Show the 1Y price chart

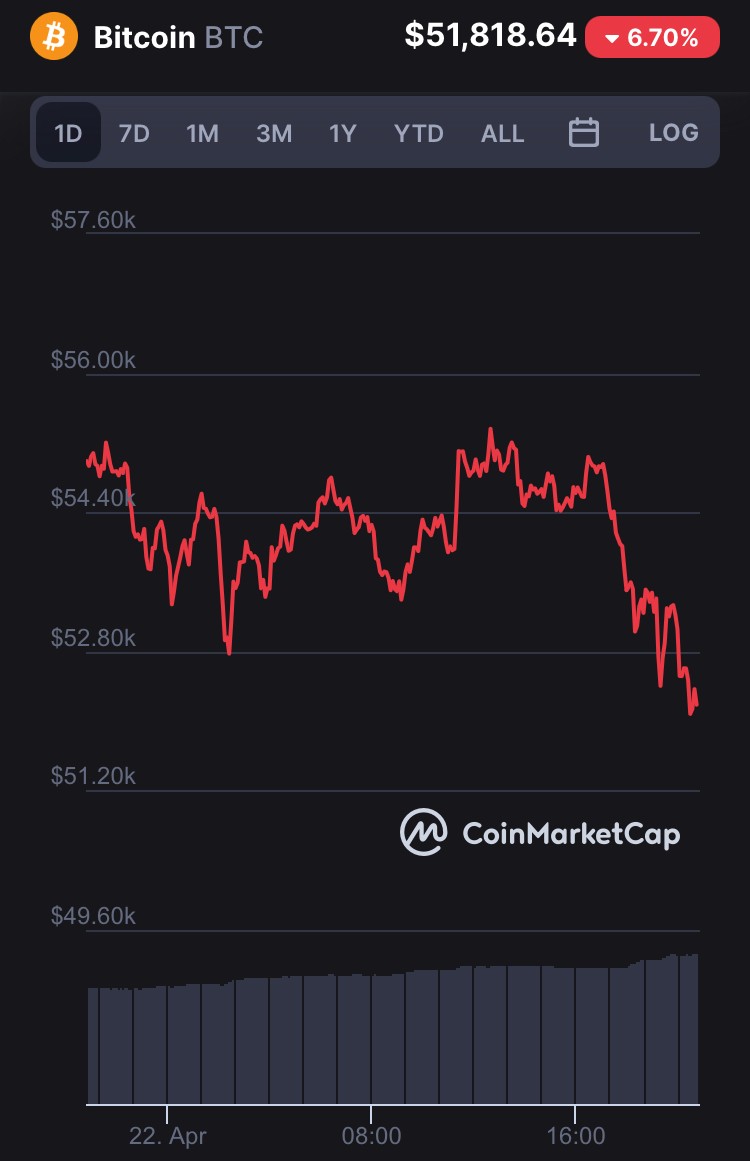click(343, 133)
